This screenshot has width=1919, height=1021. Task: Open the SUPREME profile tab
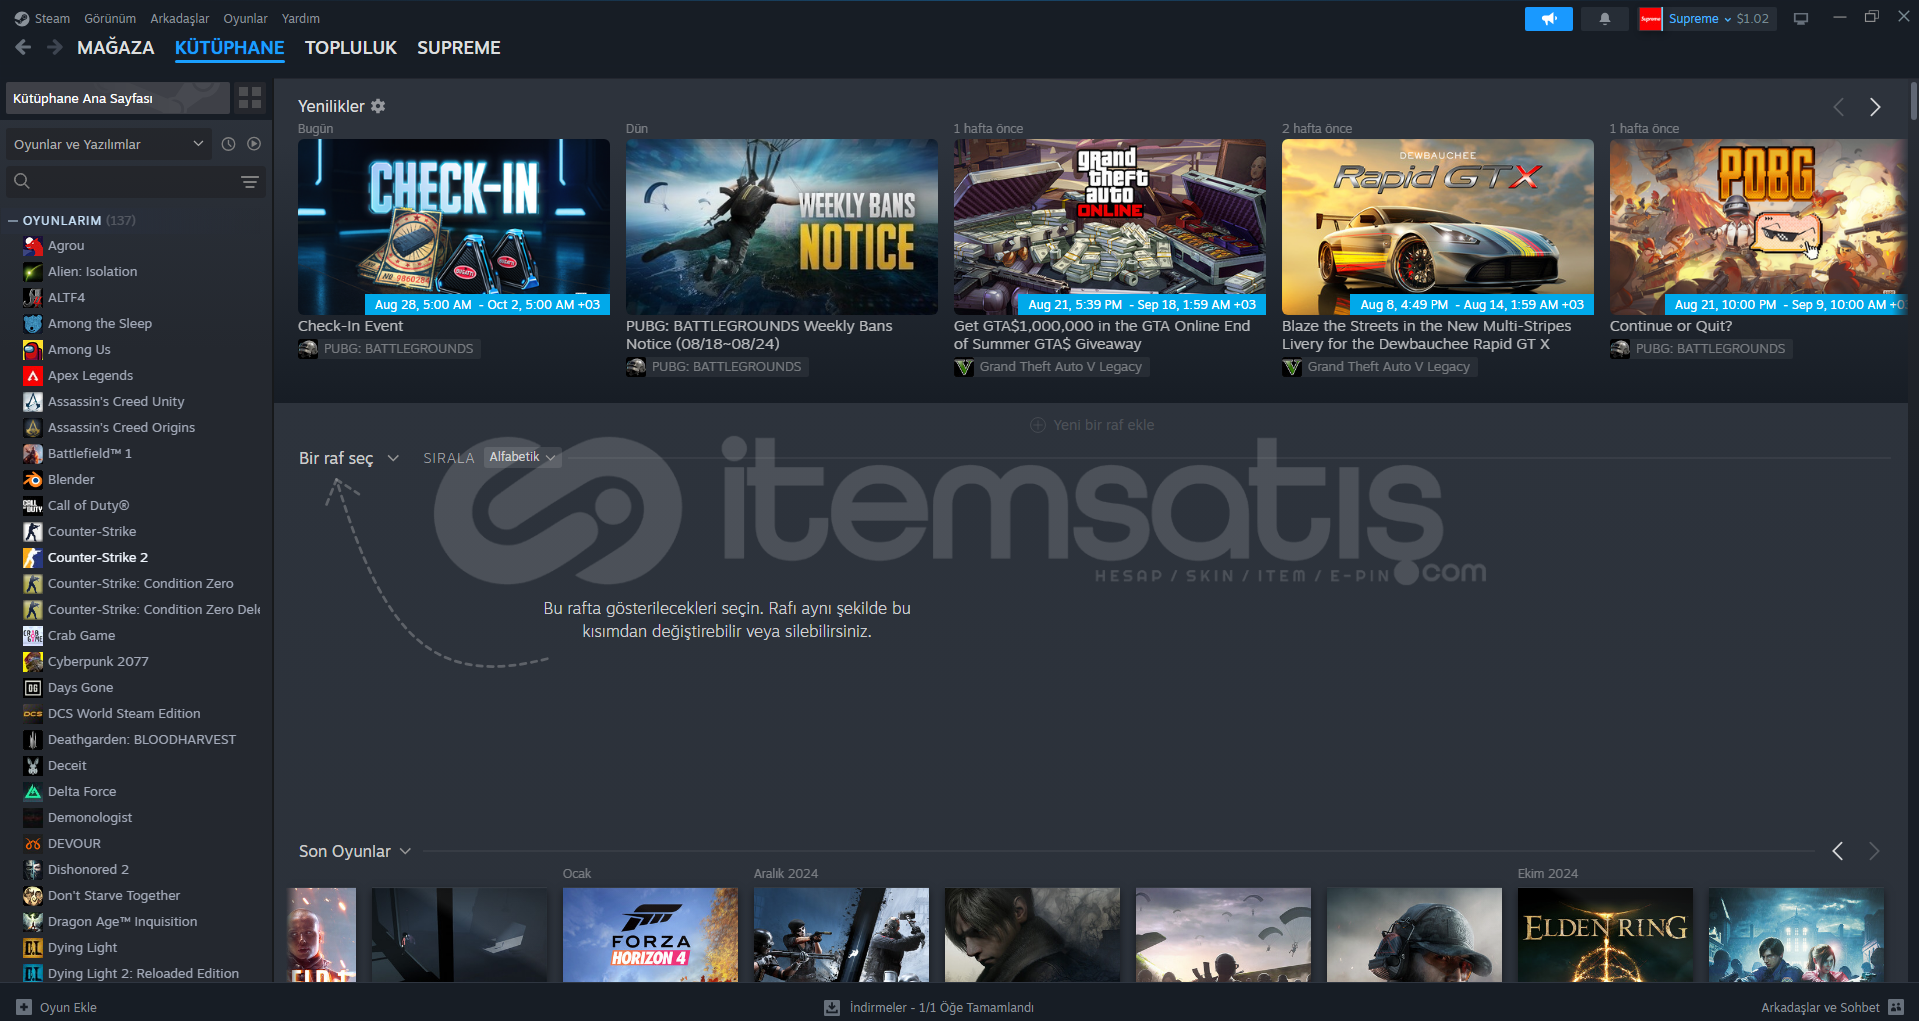[x=459, y=48]
